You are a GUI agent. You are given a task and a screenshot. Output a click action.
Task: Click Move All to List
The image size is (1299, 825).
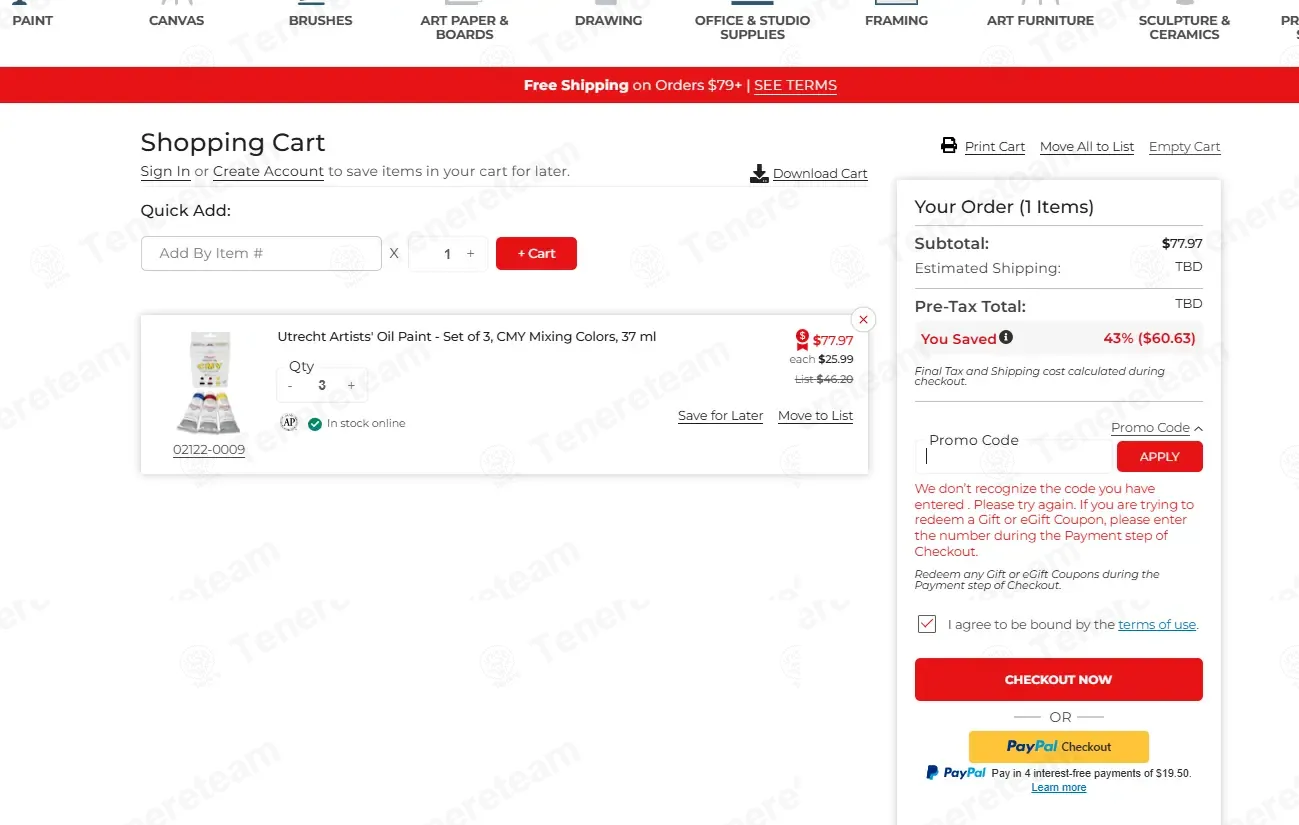(x=1087, y=147)
